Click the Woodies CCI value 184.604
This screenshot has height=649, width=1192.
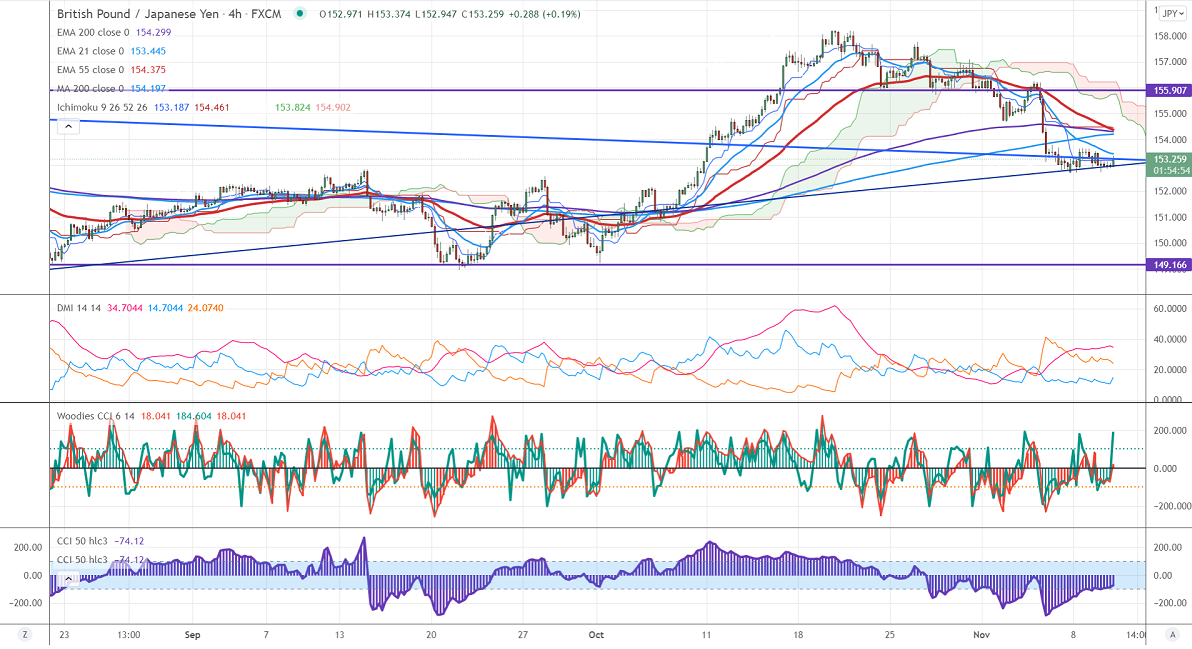194,416
